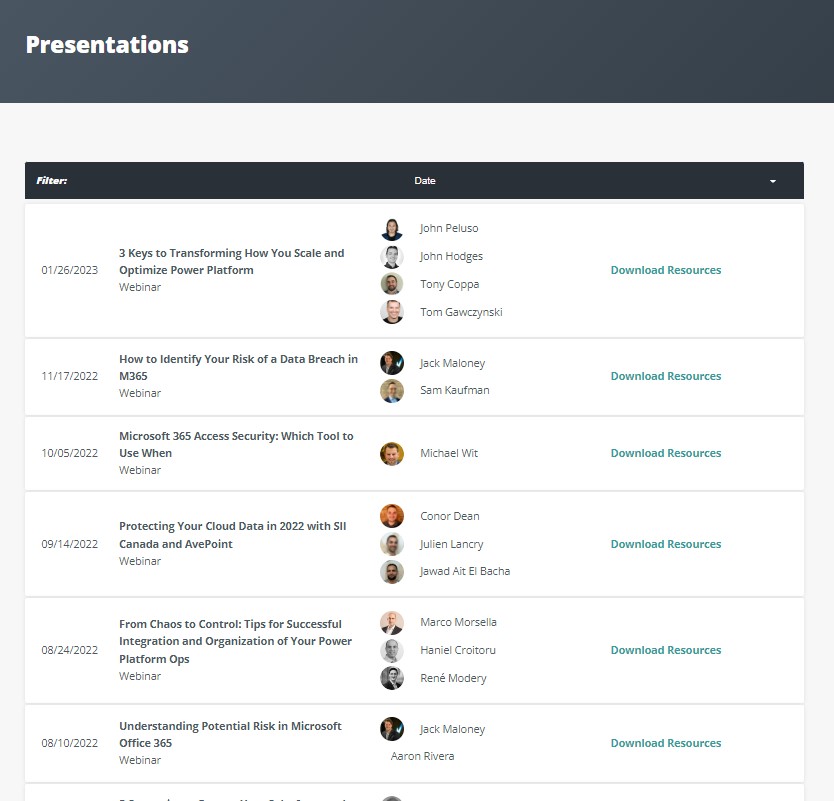Download resources for Understanding Potential Risk webinar
This screenshot has width=834, height=801.
(x=665, y=743)
